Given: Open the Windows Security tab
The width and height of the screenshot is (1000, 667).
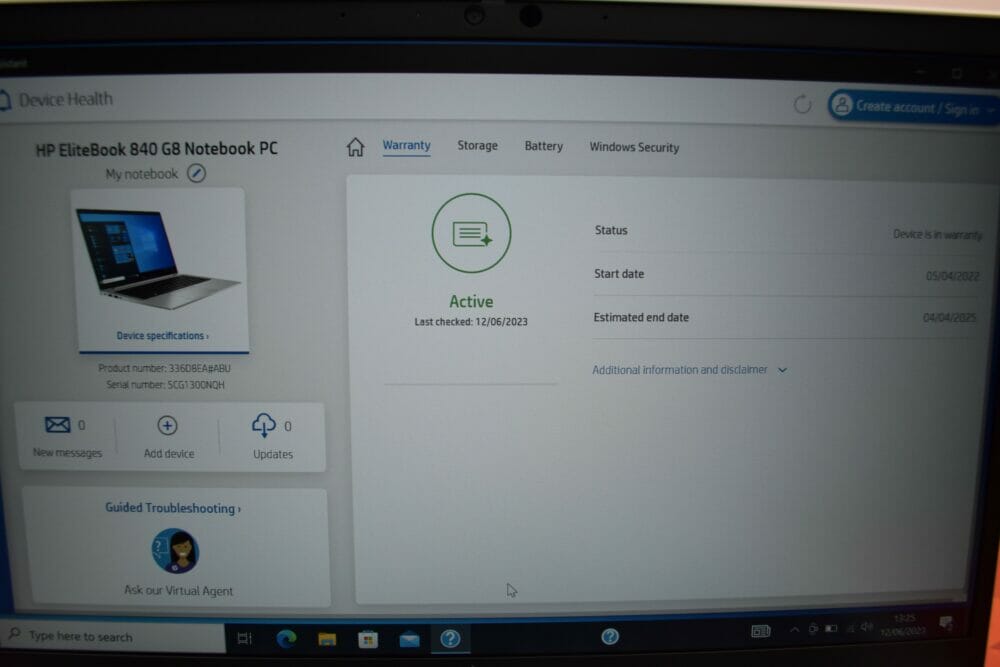Looking at the screenshot, I should (634, 147).
